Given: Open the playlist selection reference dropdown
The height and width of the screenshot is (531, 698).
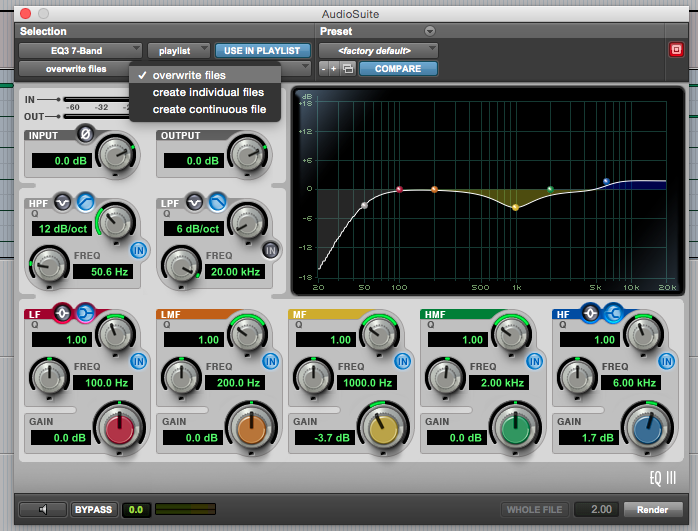Looking at the screenshot, I should coord(179,51).
